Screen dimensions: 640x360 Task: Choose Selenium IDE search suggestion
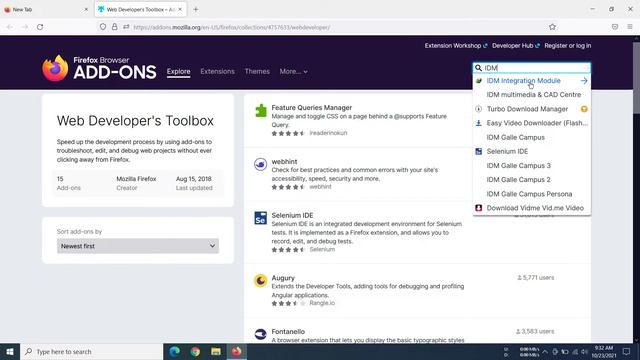(532, 151)
